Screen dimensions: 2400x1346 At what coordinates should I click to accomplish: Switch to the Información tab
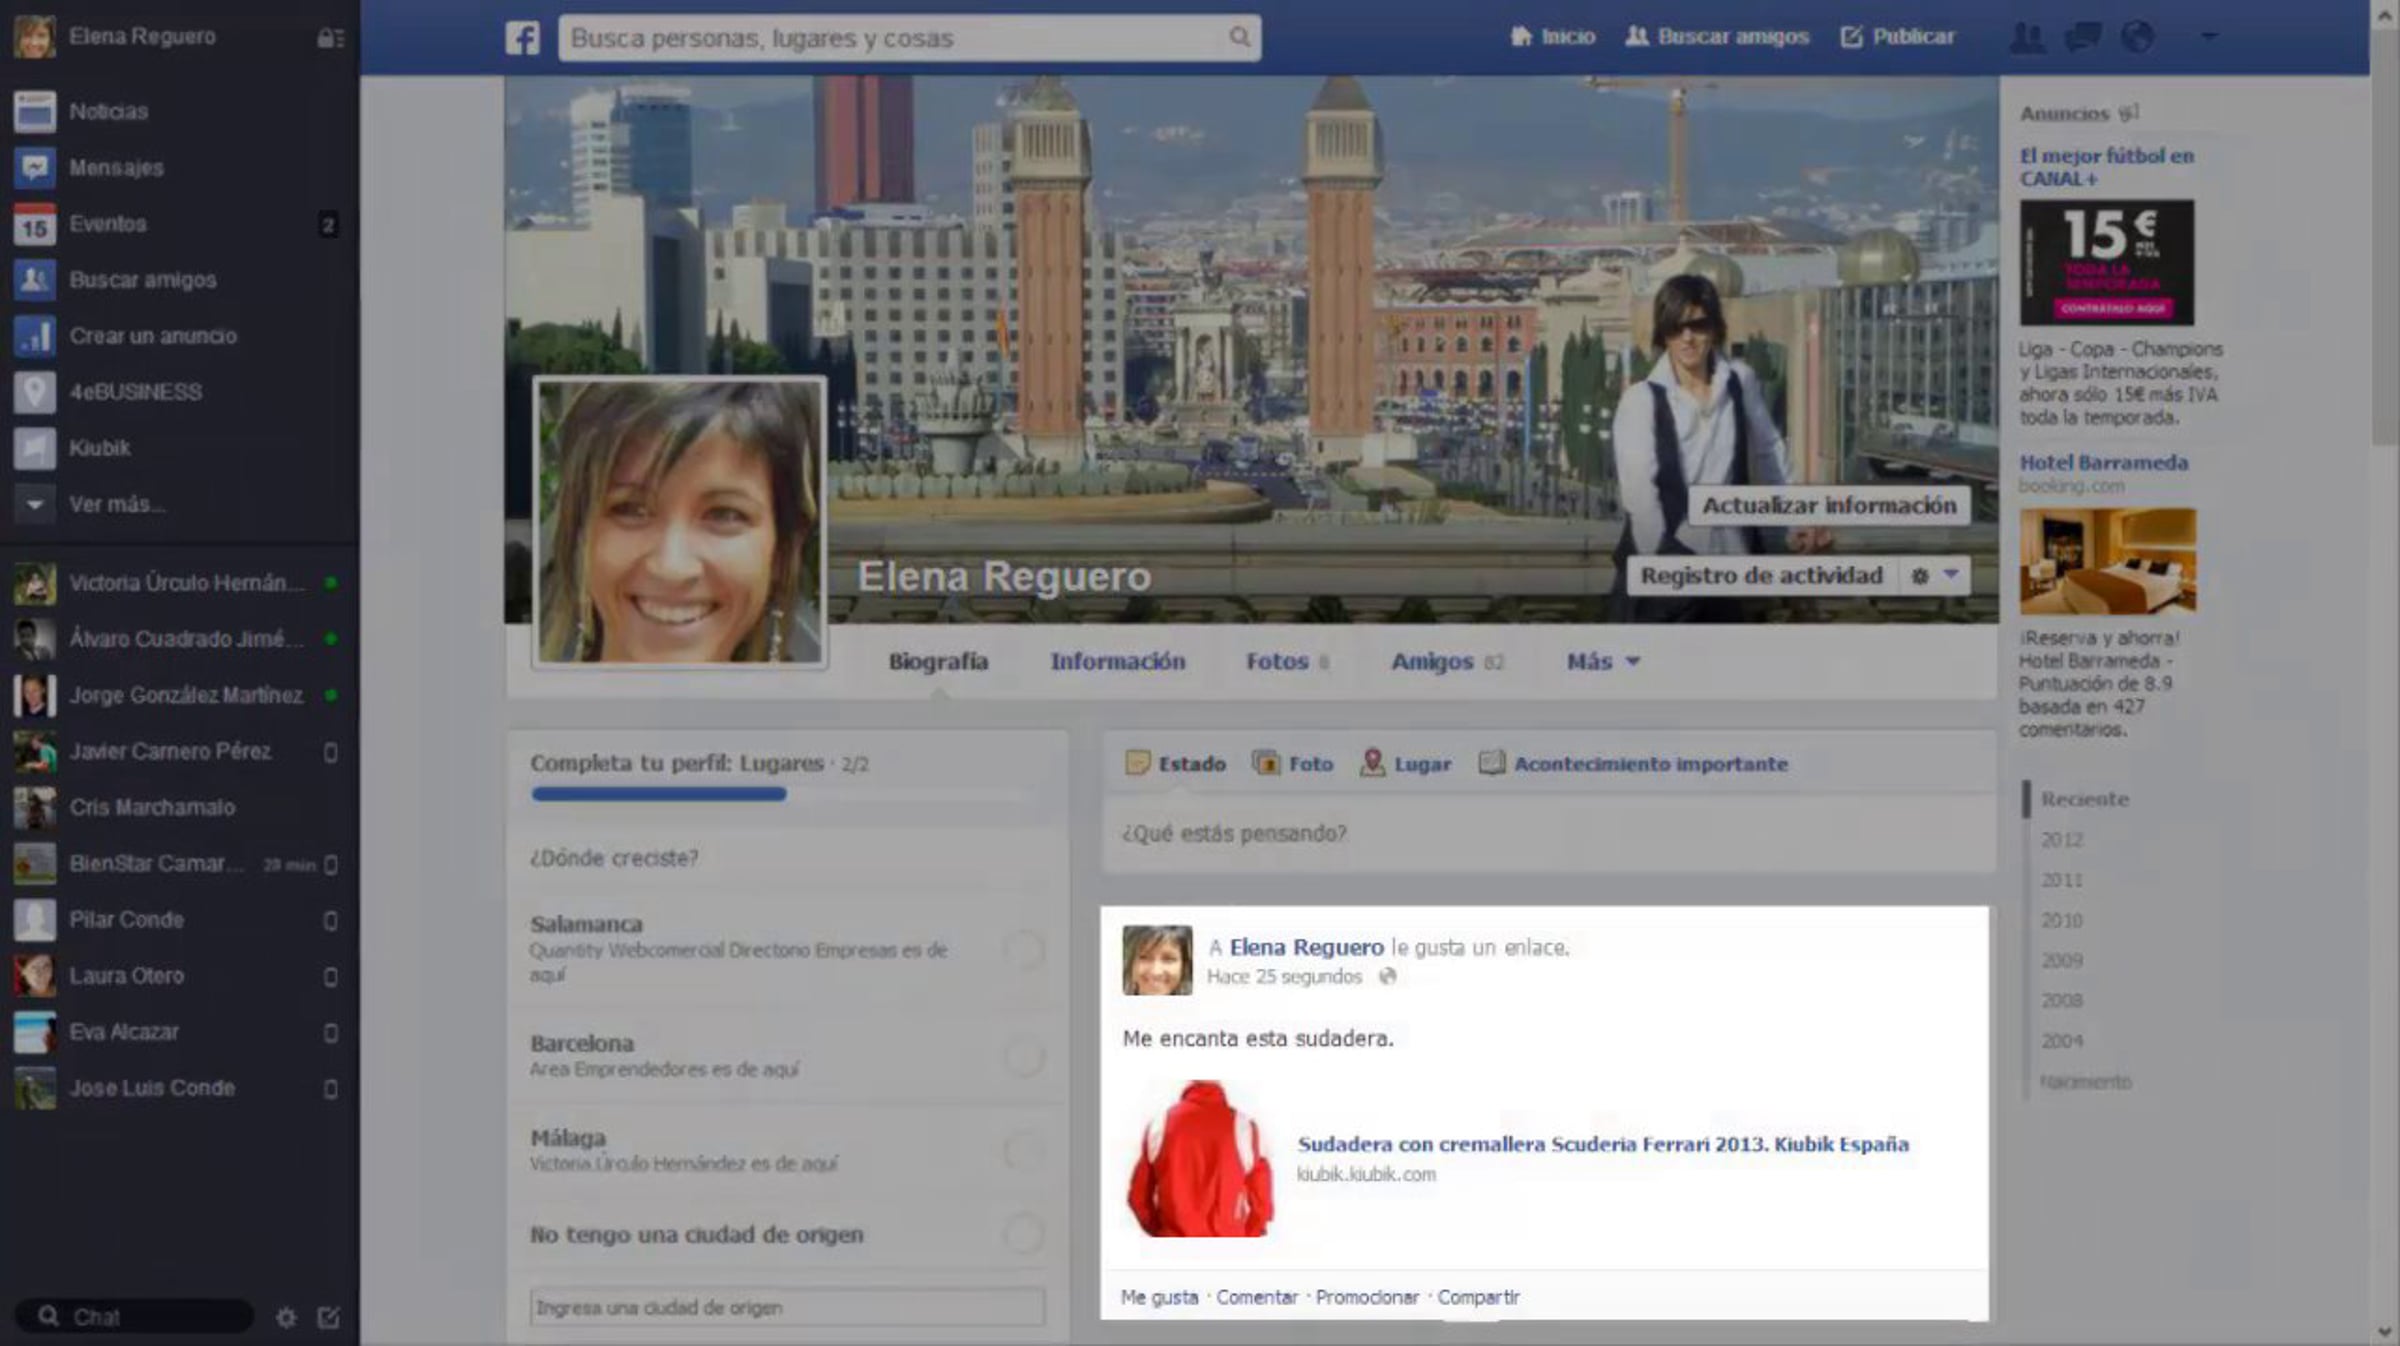pyautogui.click(x=1117, y=661)
